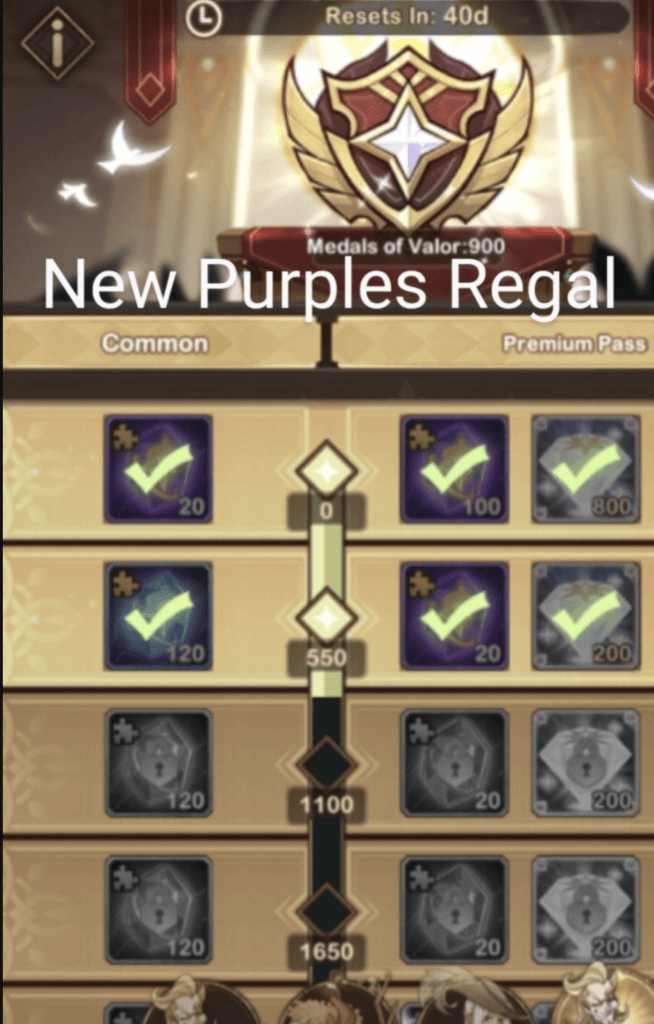Tap the Medals of Valor:900 label
Image resolution: width=654 pixels, height=1024 pixels.
click(x=406, y=246)
